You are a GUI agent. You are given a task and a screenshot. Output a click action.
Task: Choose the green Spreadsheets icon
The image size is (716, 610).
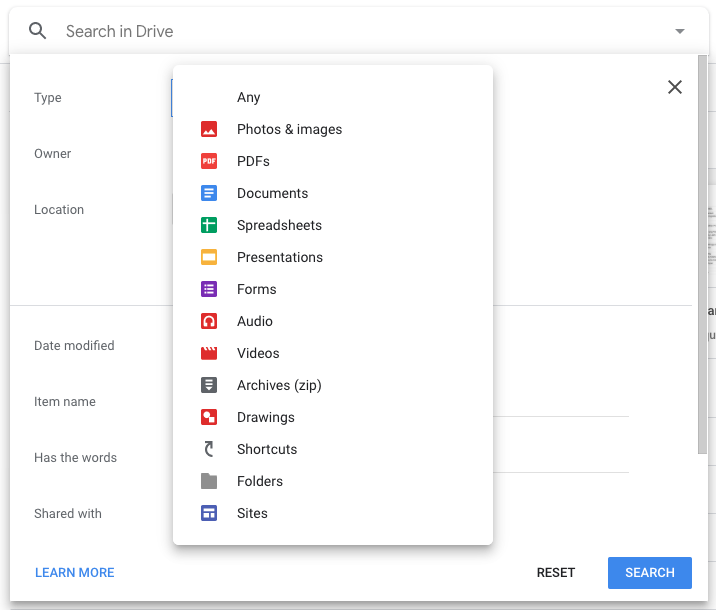209,225
